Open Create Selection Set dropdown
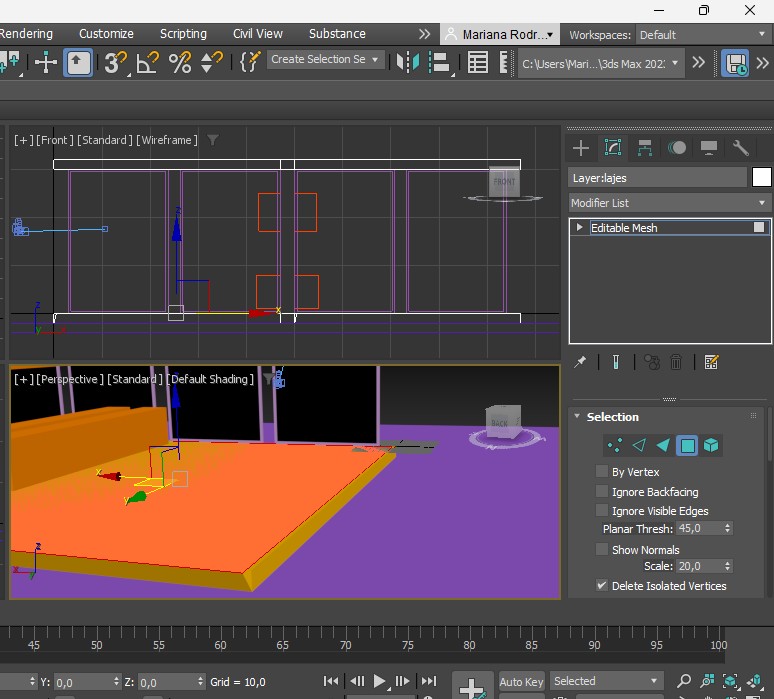The width and height of the screenshot is (774, 699). 325,60
